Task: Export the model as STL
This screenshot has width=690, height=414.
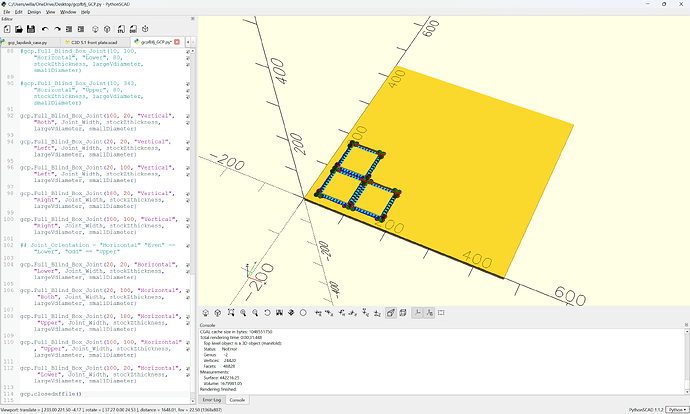Action: 121,29
